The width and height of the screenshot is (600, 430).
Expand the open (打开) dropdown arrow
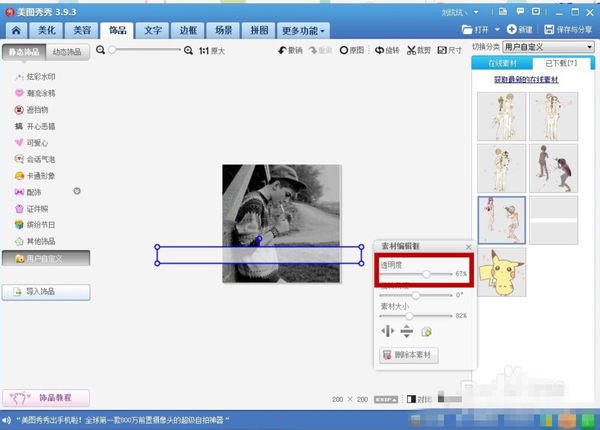pos(498,31)
